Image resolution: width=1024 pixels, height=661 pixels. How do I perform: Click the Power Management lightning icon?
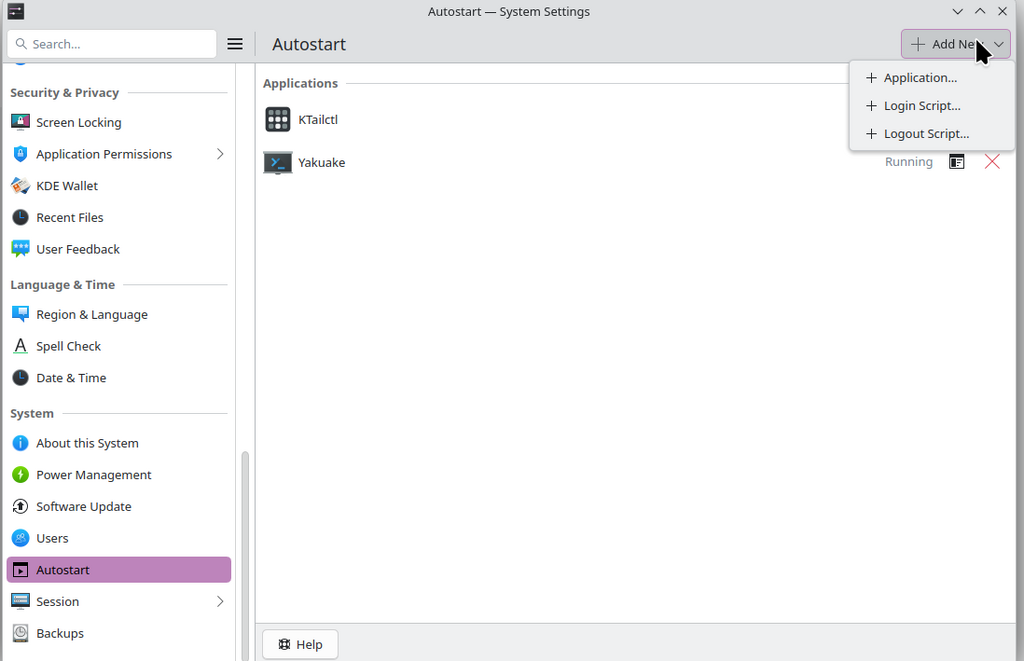20,475
